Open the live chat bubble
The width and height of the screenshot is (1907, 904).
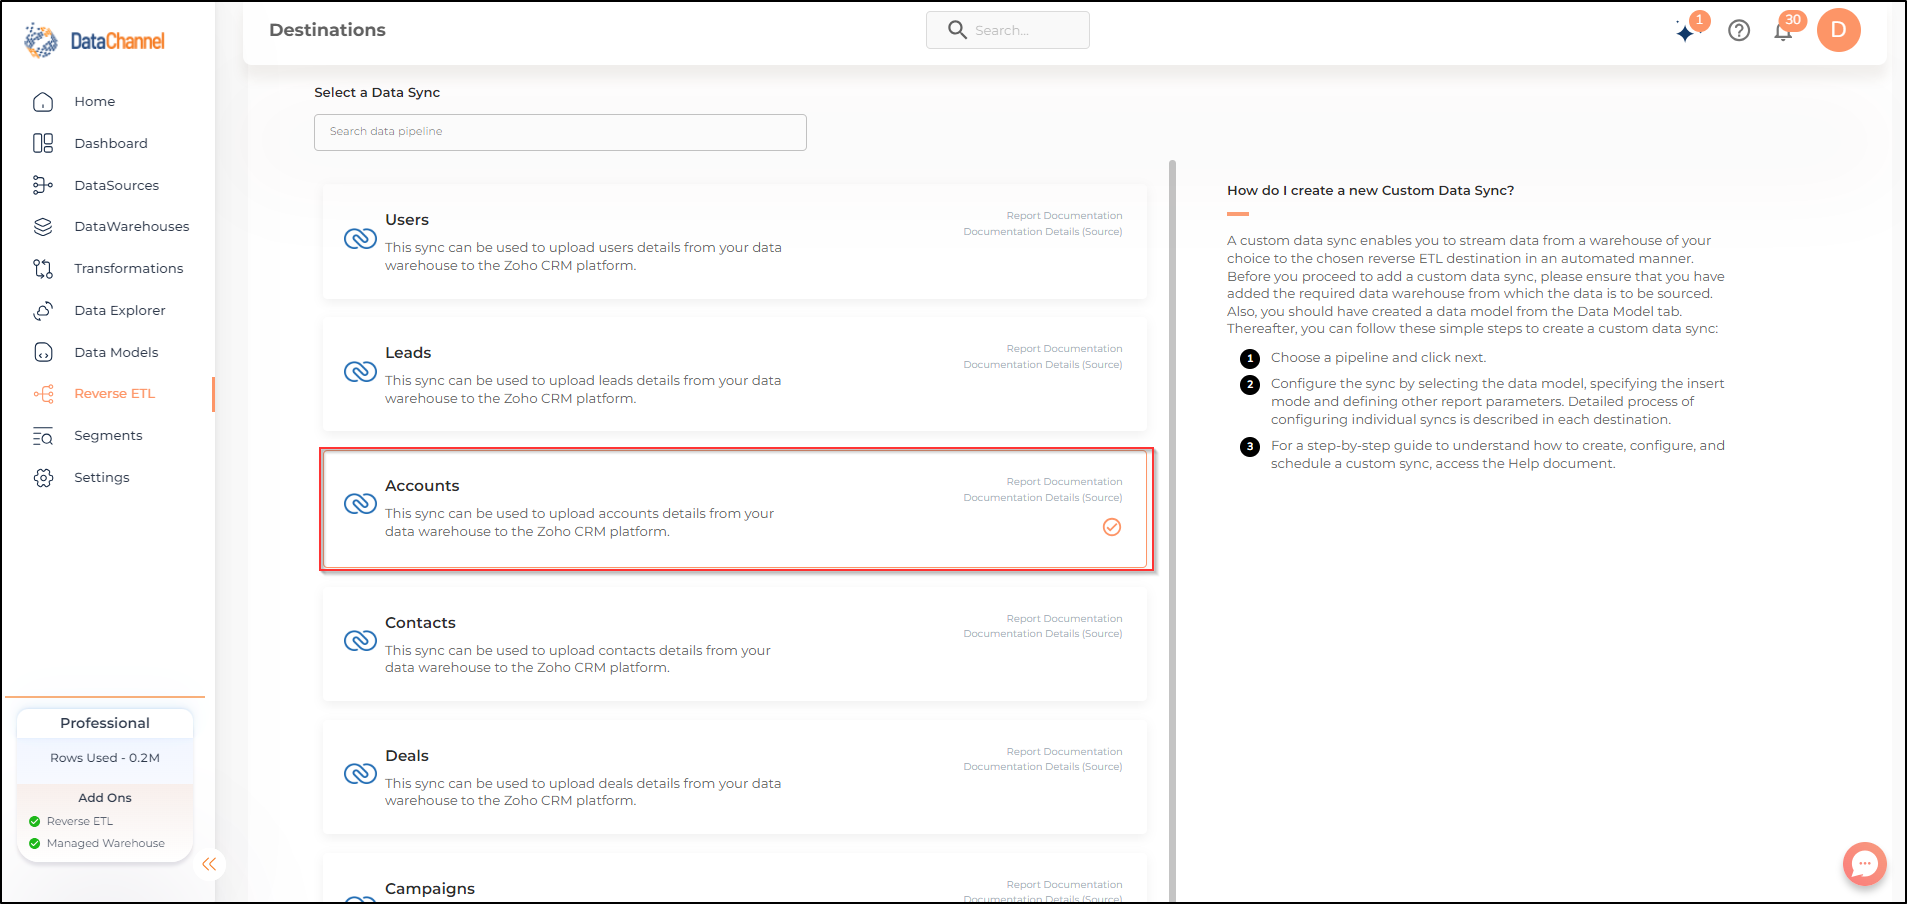1865,864
